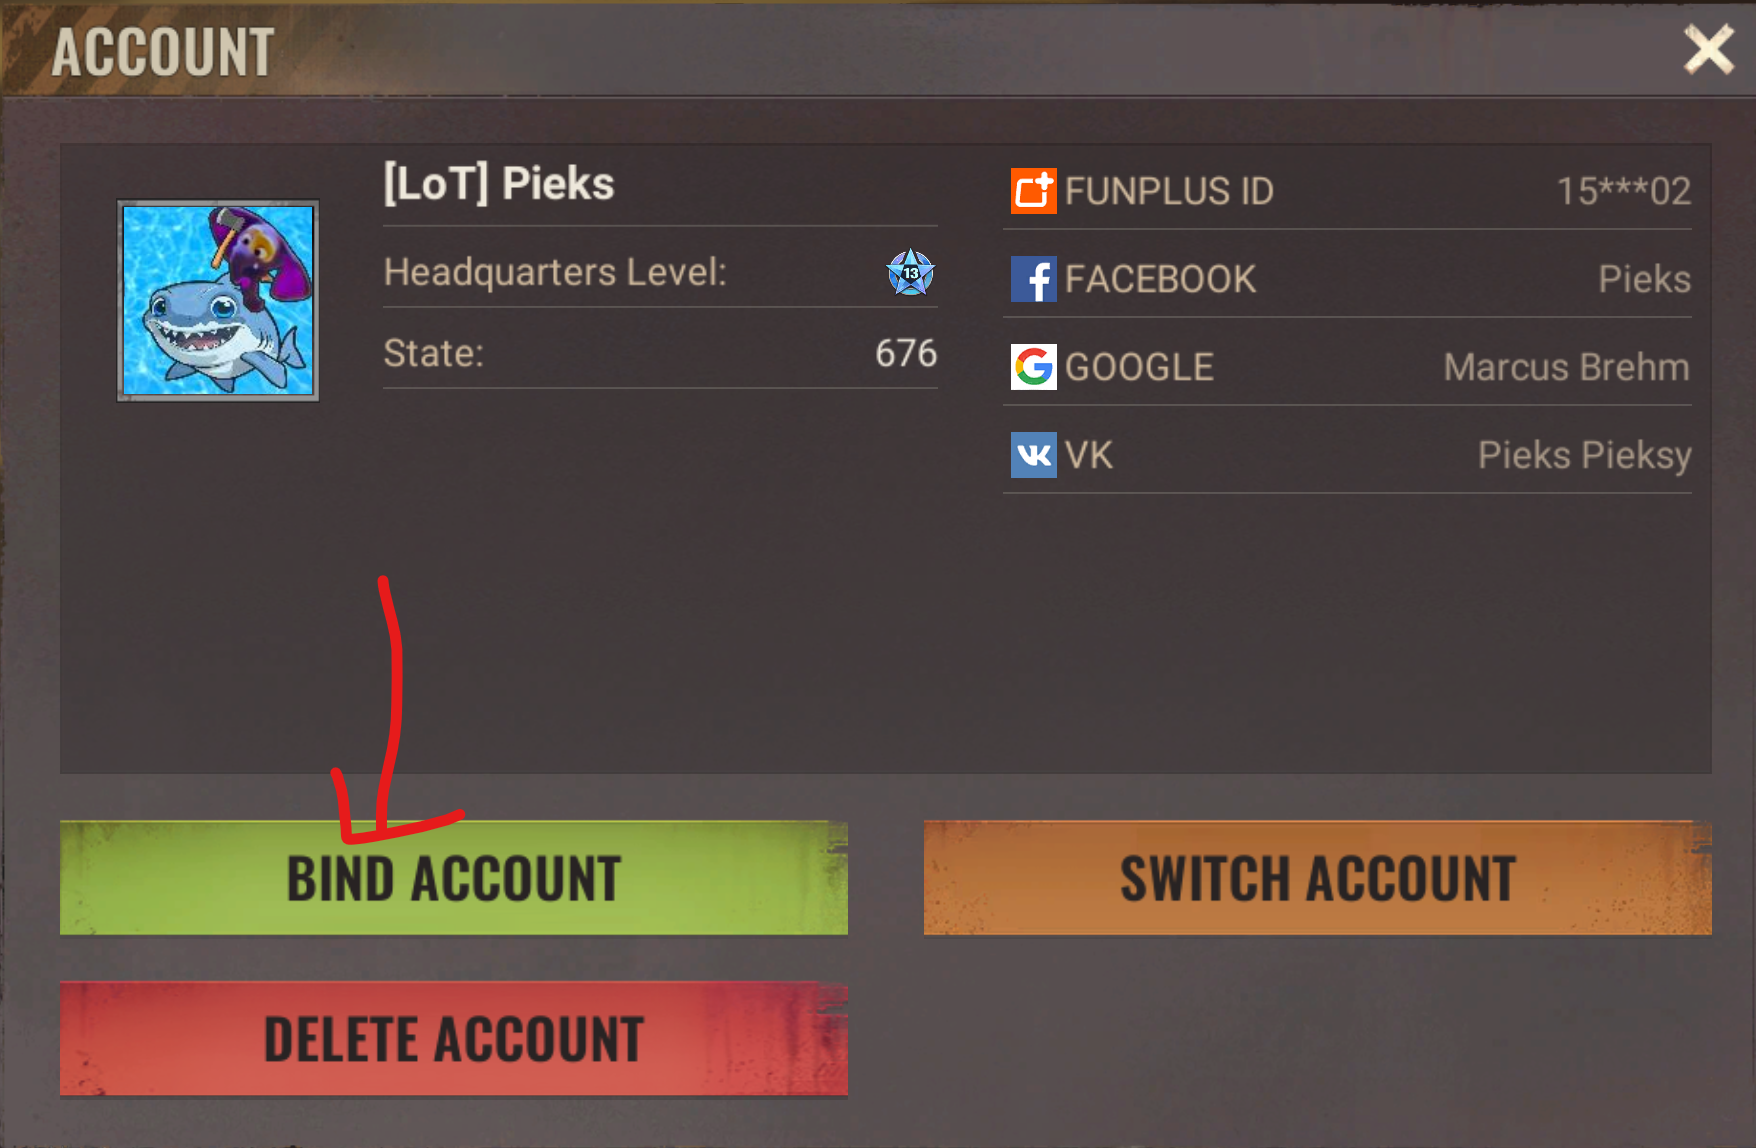Click the Bind Account green button
Viewport: 1756px width, 1148px height.
click(454, 878)
